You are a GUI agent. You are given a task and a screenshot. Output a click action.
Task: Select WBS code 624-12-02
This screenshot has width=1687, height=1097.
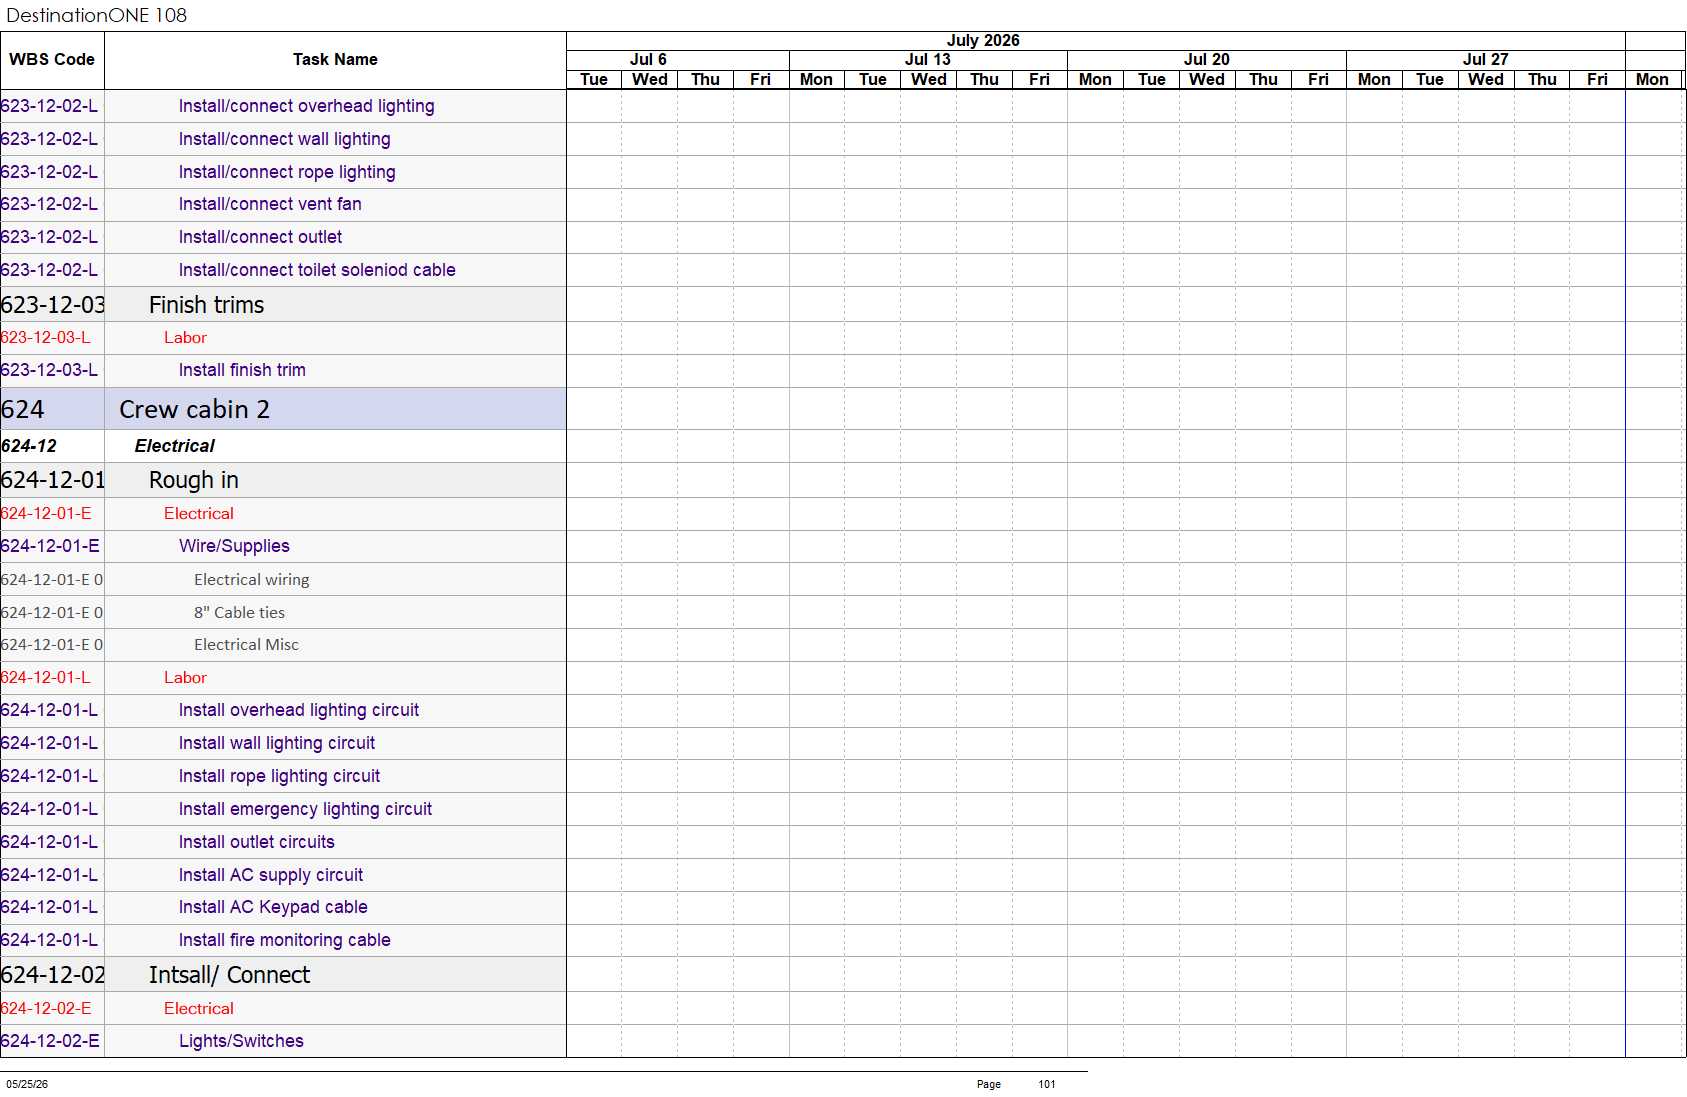(53, 975)
